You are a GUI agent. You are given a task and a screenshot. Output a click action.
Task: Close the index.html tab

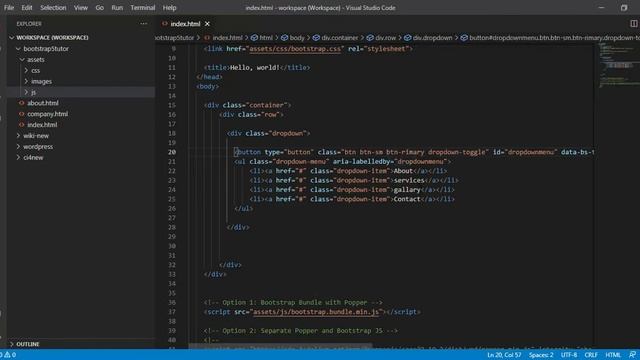coord(207,24)
